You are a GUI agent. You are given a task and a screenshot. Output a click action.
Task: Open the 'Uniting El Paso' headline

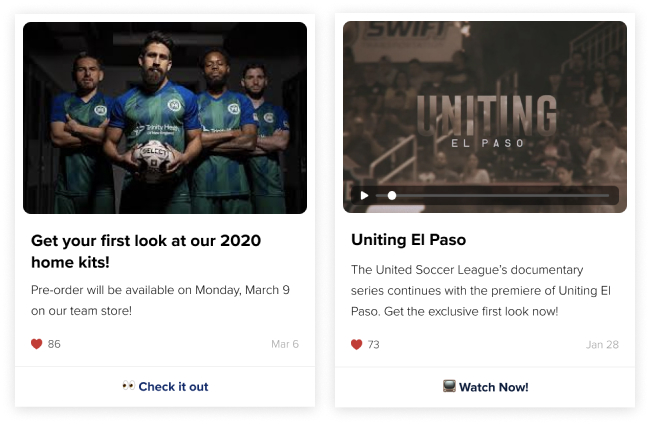[x=408, y=240]
